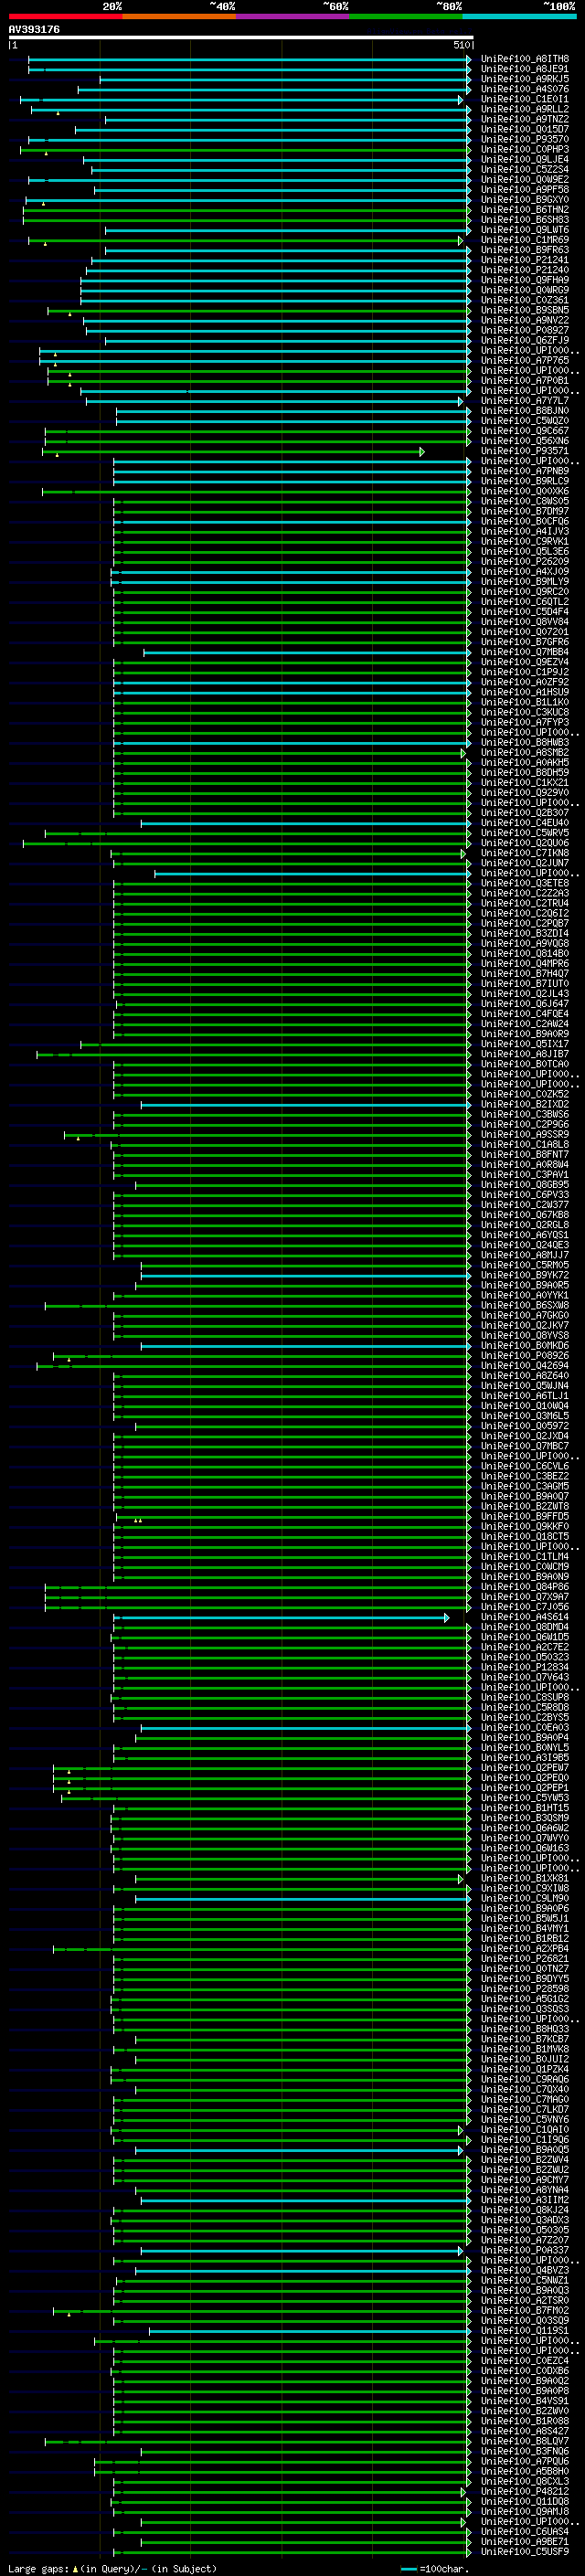Click the white query sequence bar

point(241,38)
